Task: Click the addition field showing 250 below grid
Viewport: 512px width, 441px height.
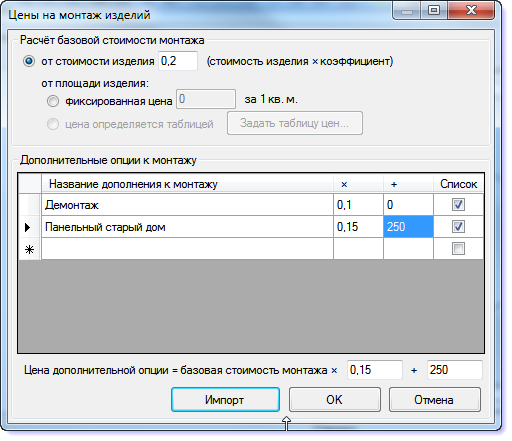Action: 455,370
